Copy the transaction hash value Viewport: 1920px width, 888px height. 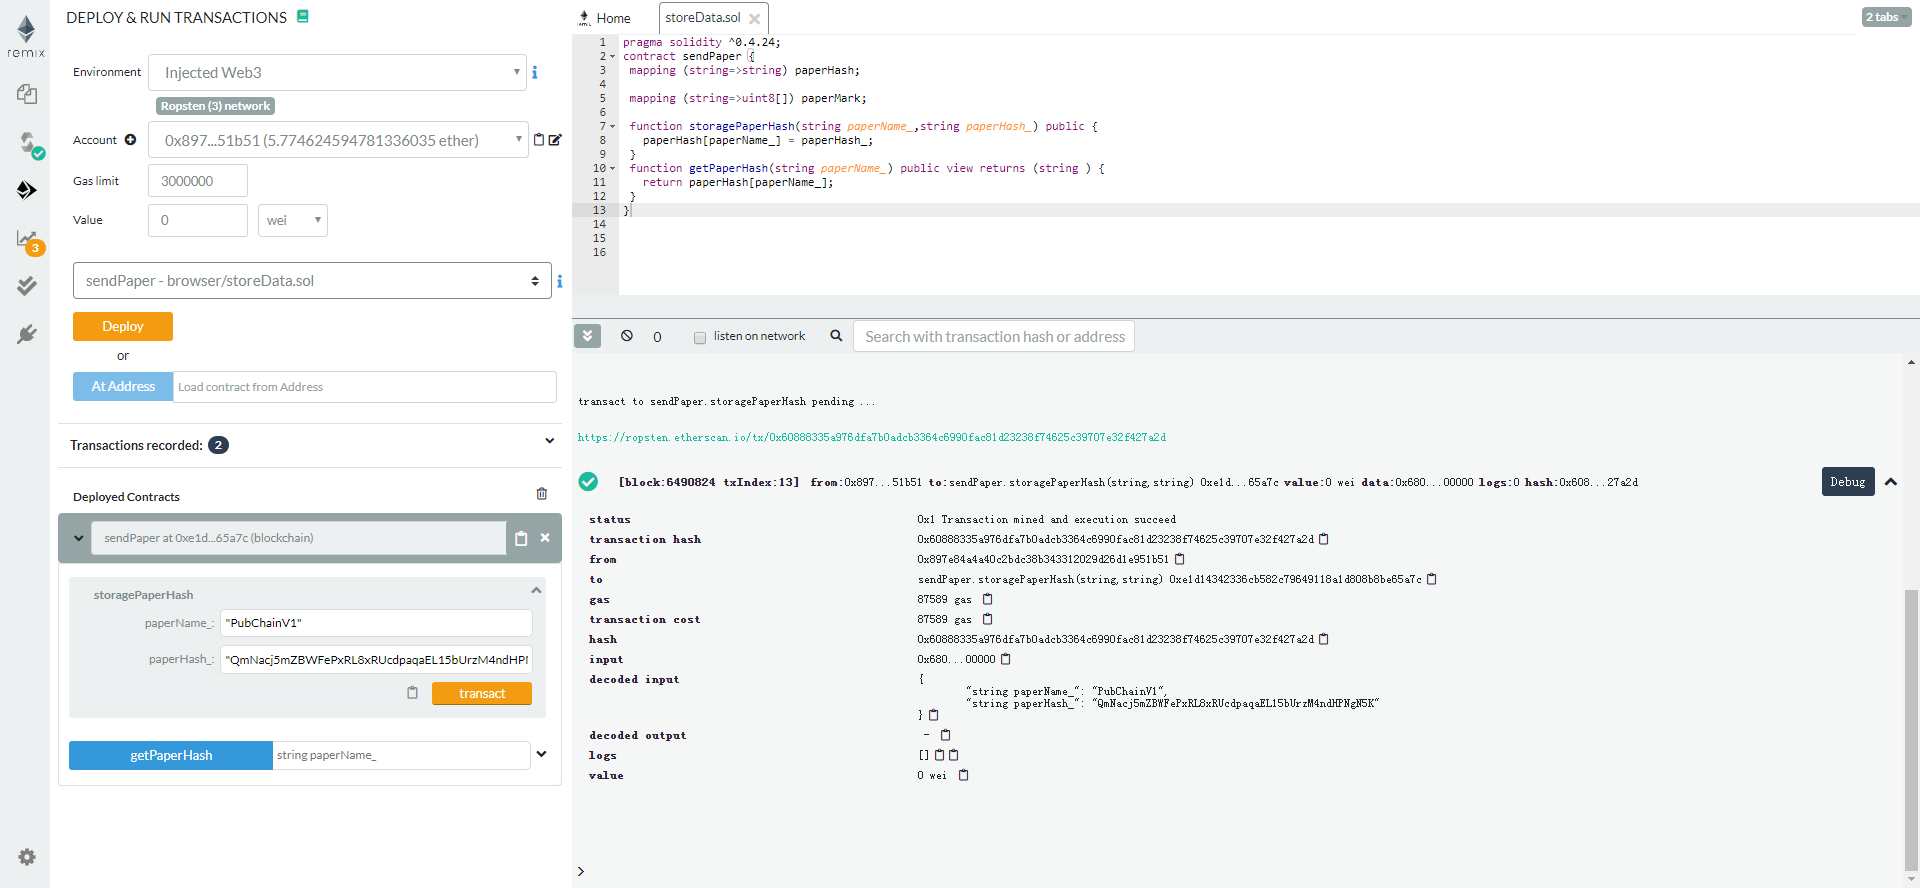pyautogui.click(x=1324, y=539)
